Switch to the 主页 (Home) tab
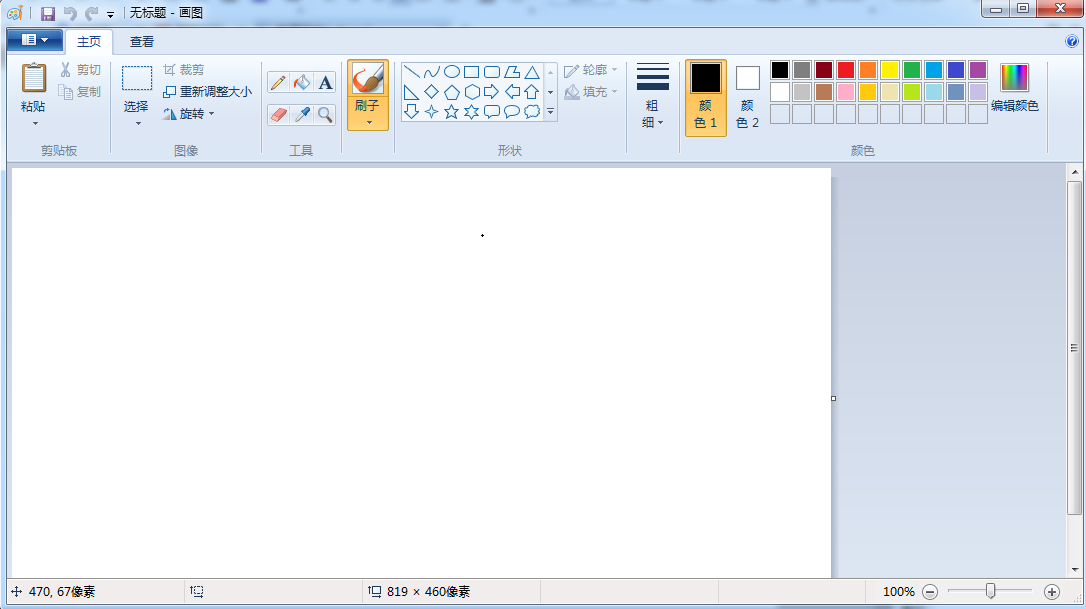 coord(89,42)
